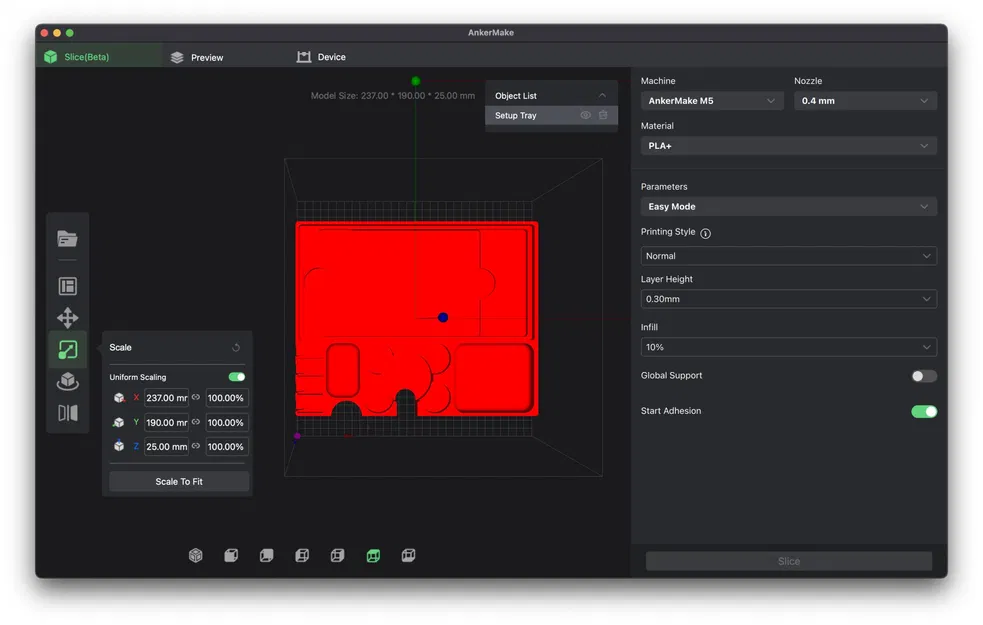Select the Mirror tool
Screen dimensions: 983x625
point(67,413)
